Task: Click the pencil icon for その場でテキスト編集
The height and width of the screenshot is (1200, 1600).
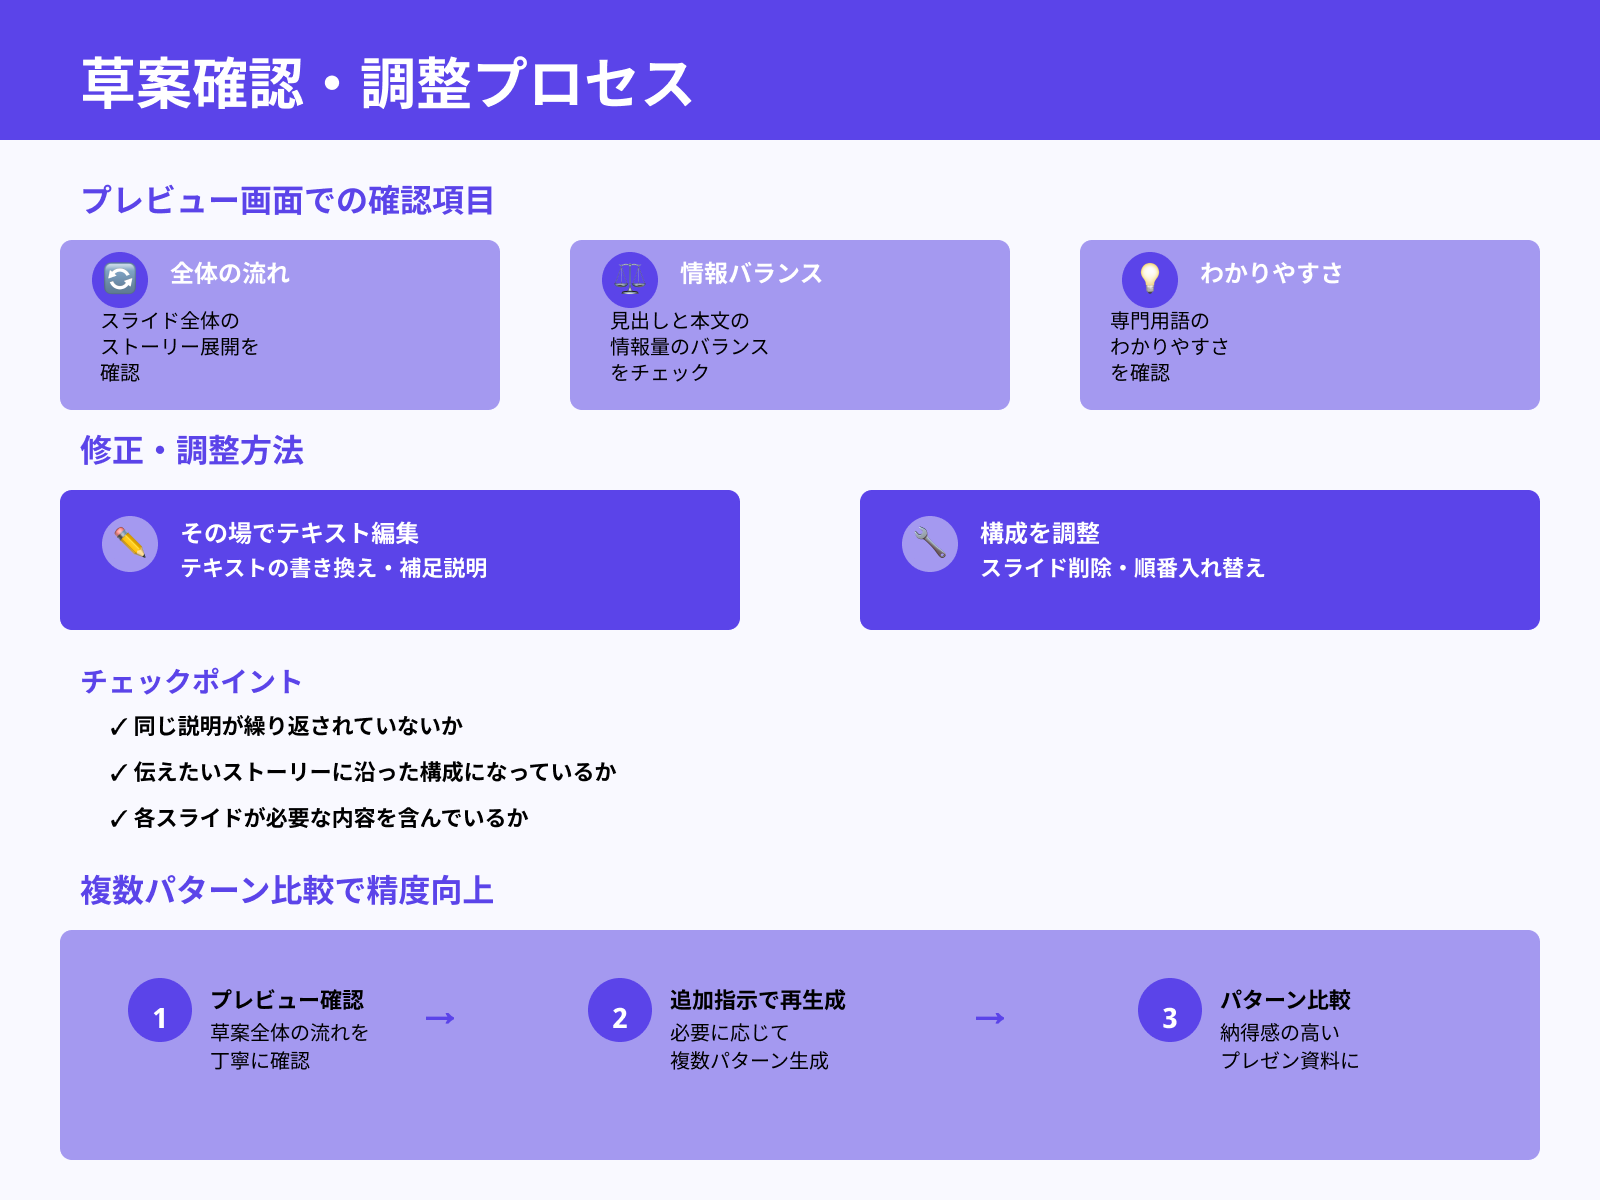Action: (130, 544)
